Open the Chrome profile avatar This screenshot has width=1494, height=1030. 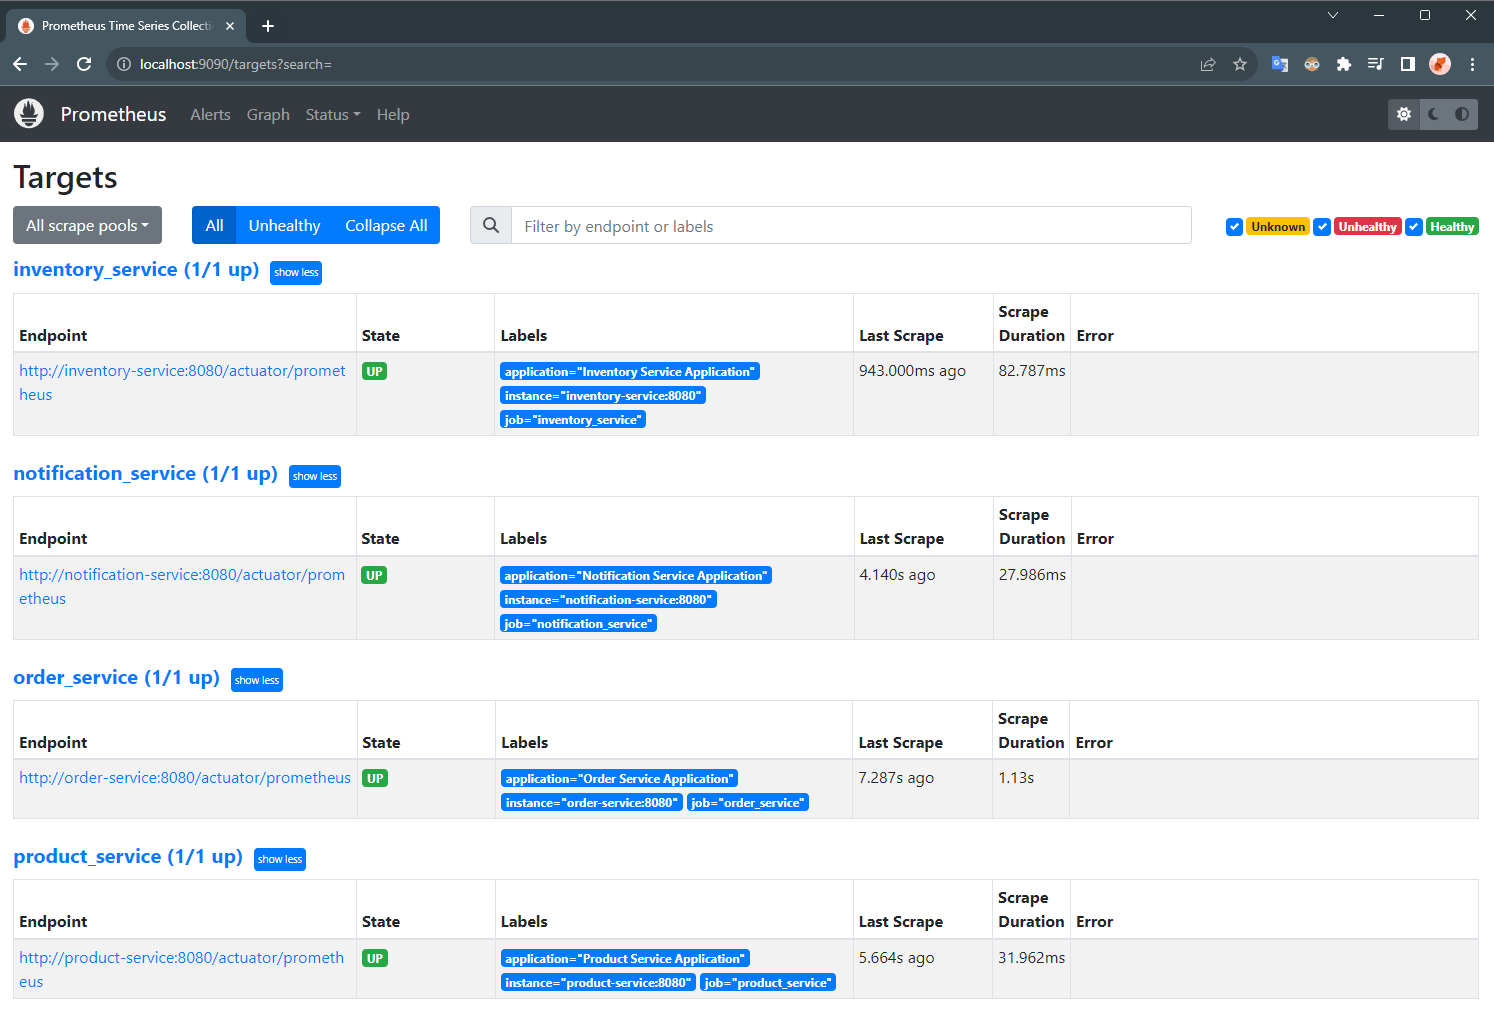[1440, 64]
